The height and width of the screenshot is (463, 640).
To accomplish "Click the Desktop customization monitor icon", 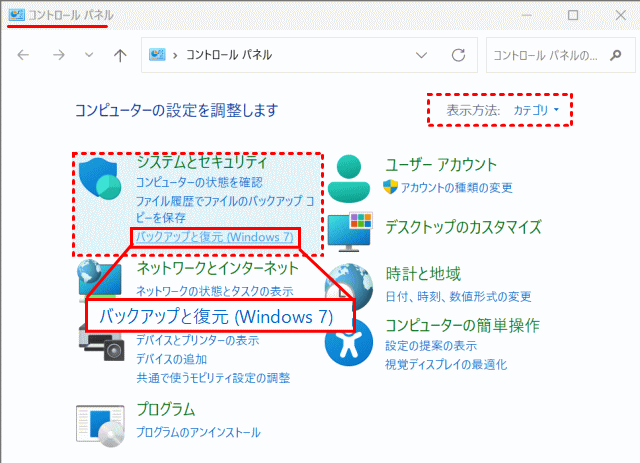I will point(350,232).
